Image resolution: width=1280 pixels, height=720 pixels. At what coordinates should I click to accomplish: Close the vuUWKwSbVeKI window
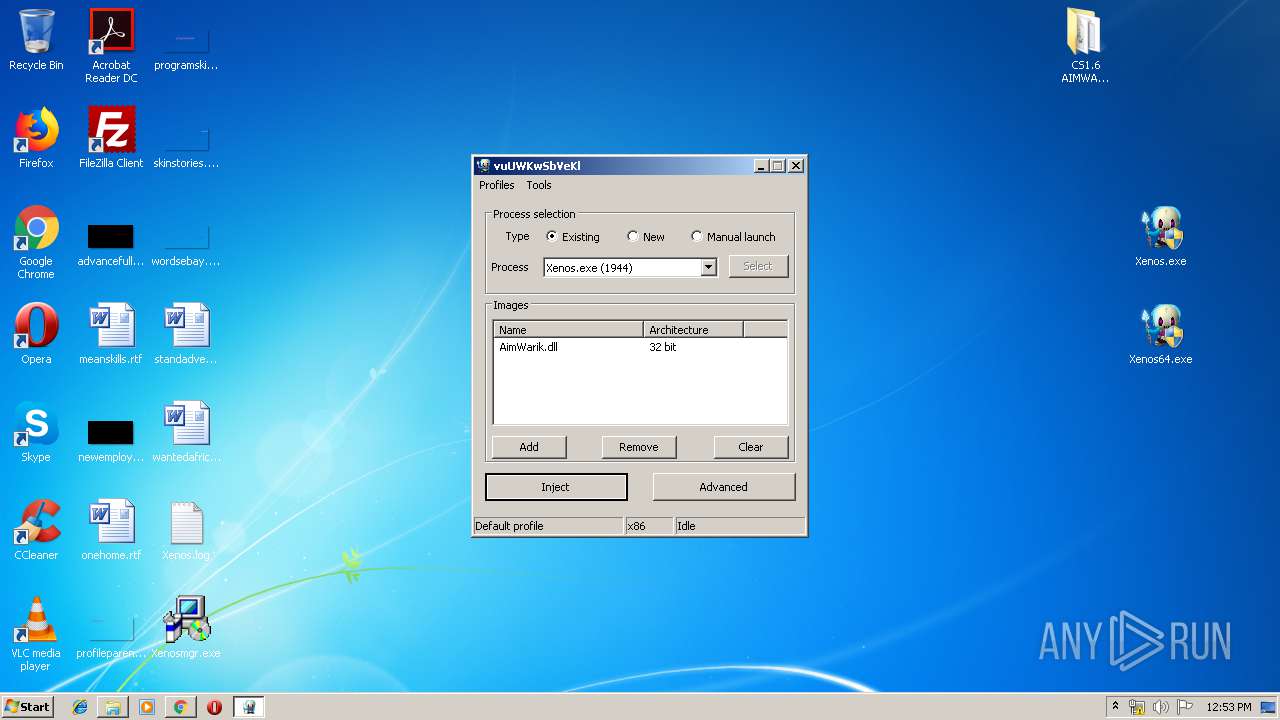coord(796,166)
